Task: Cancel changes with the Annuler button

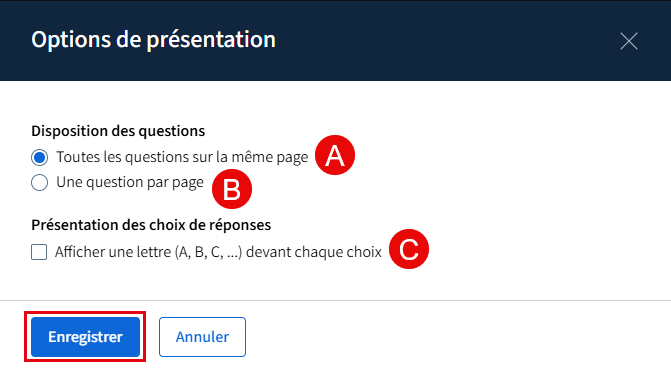Action: (202, 337)
